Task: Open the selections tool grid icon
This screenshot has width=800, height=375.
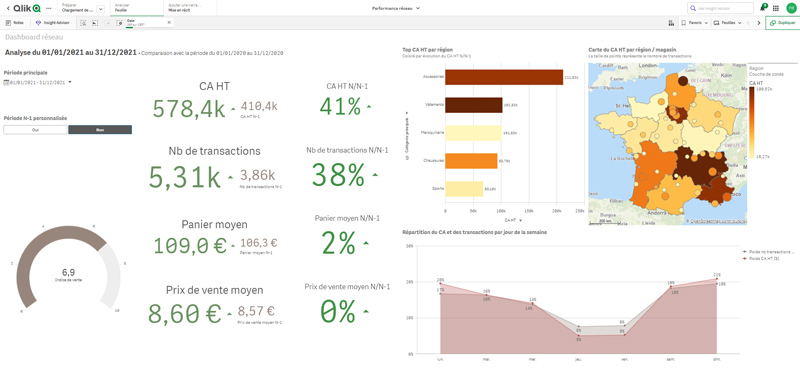Action: [671, 23]
